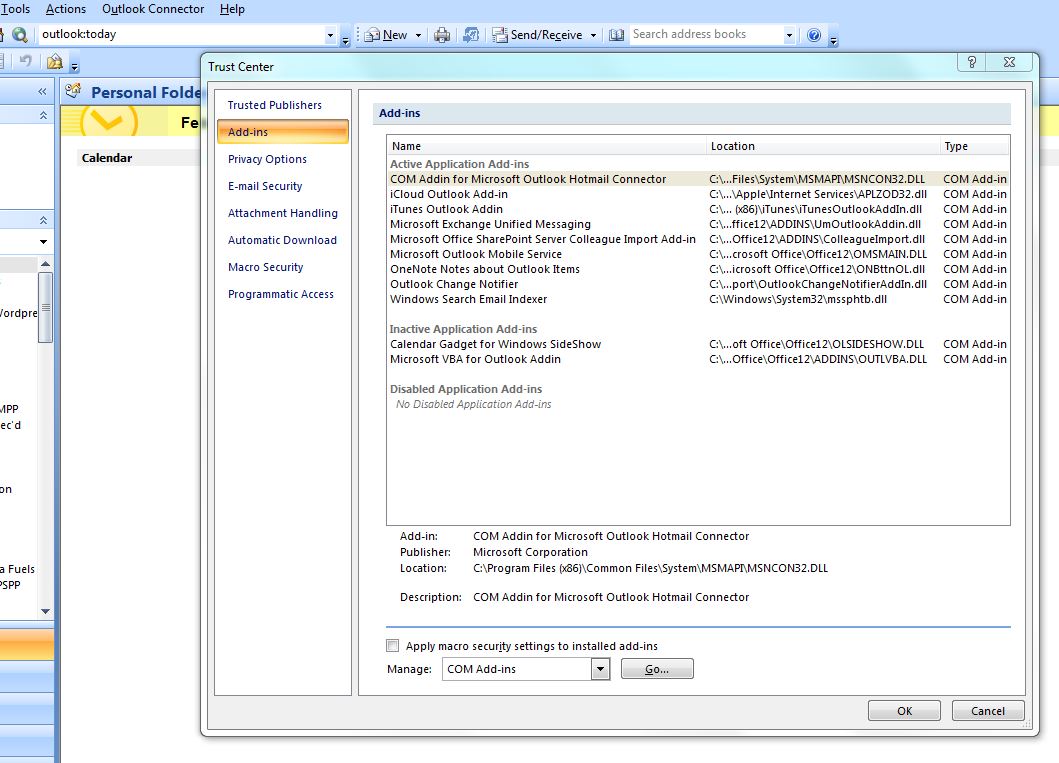Click the envelope icon next to Undo
This screenshot has height=763, width=1059.
(55, 62)
